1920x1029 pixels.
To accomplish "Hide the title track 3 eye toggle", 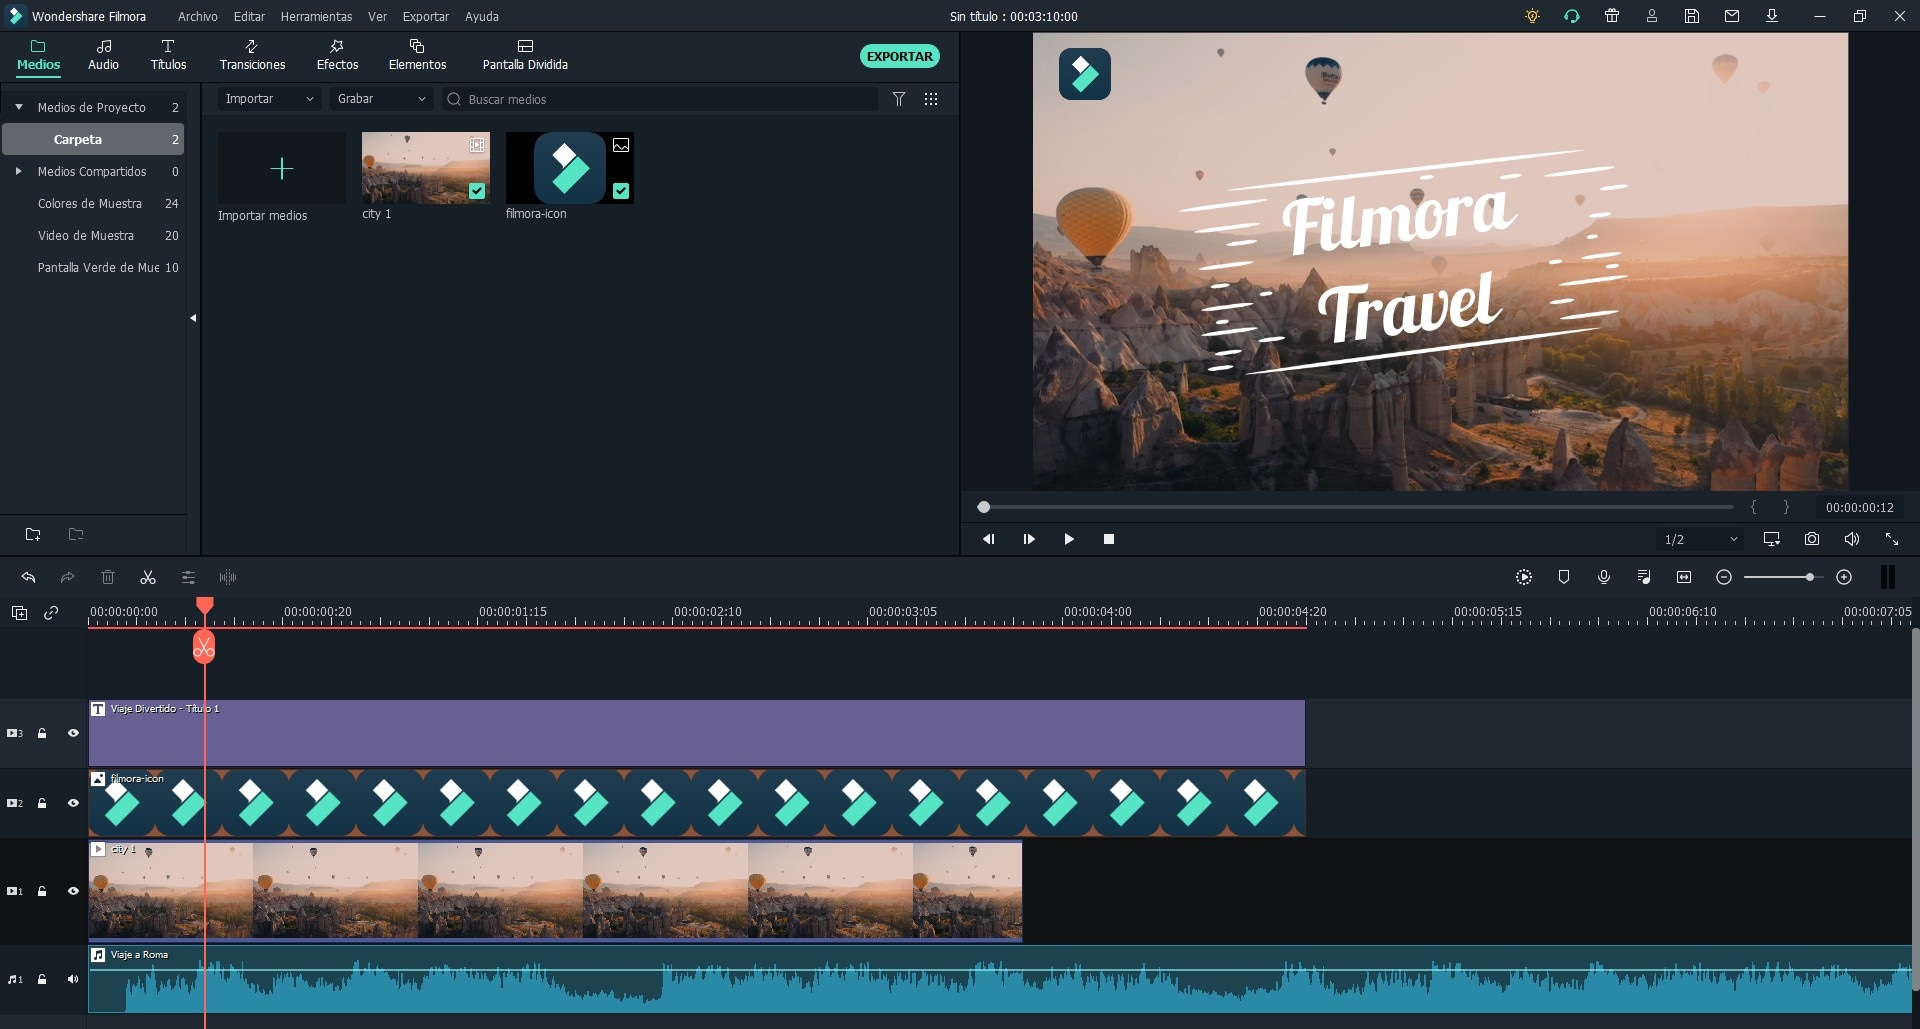I will (73, 733).
